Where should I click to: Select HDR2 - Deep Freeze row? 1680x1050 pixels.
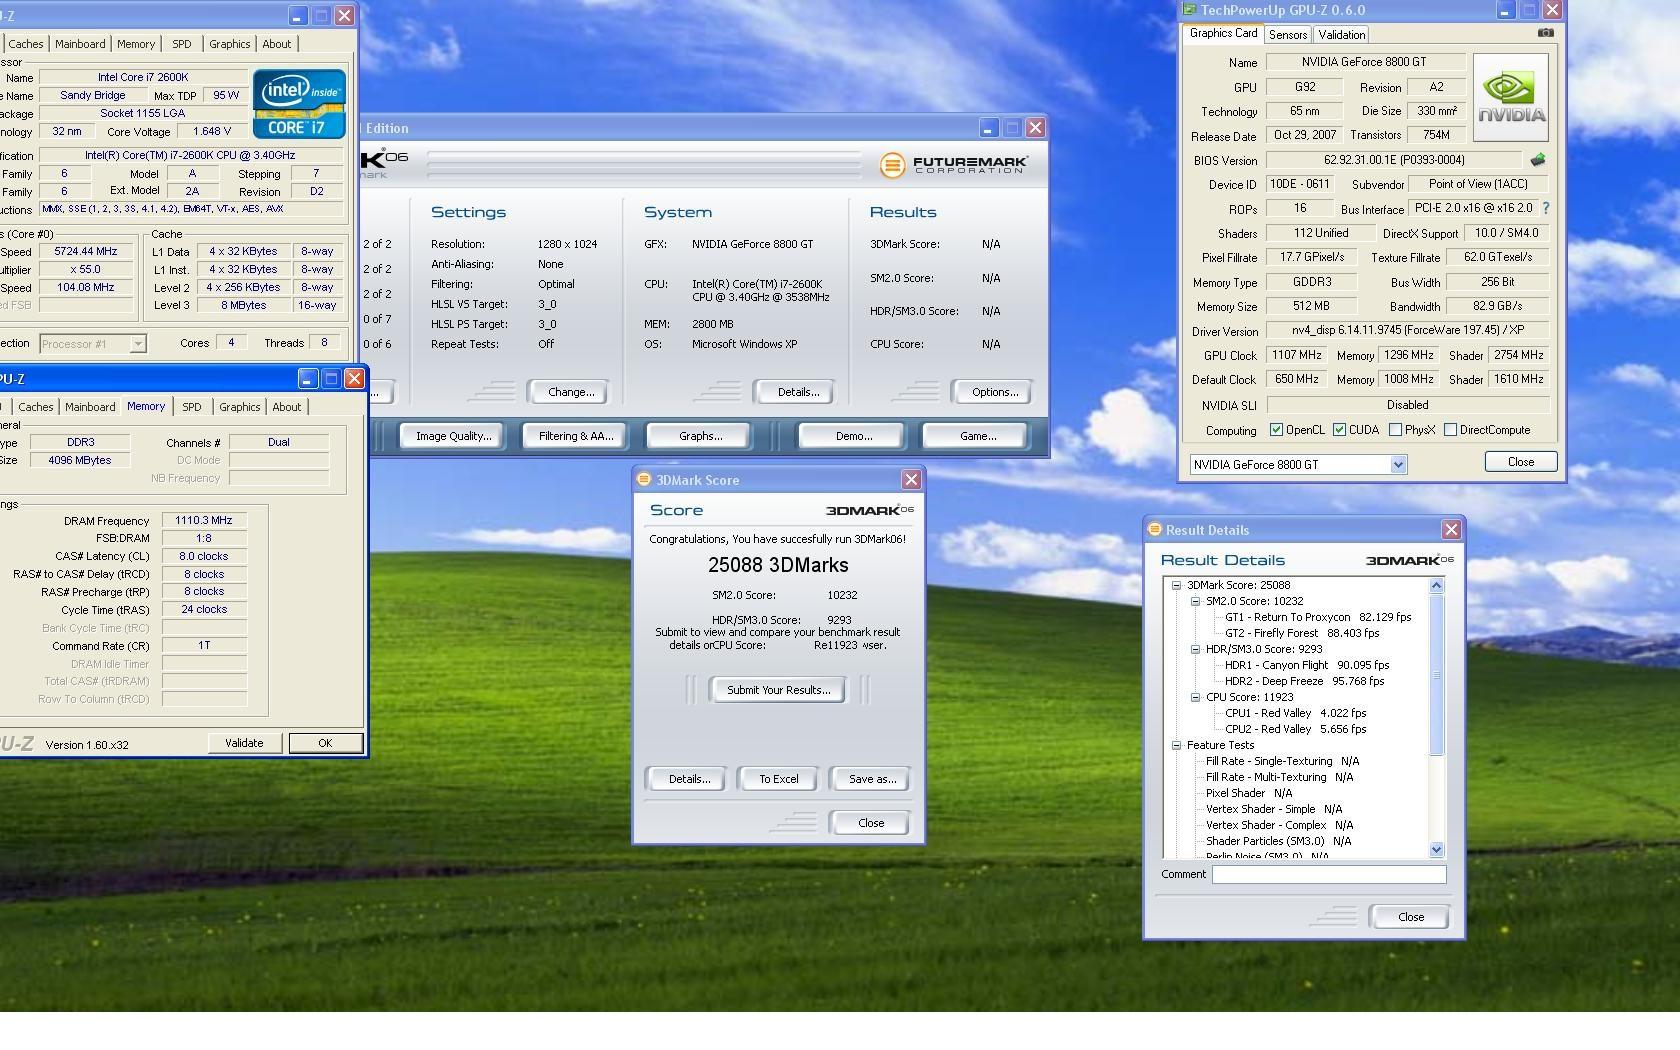pos(1304,682)
